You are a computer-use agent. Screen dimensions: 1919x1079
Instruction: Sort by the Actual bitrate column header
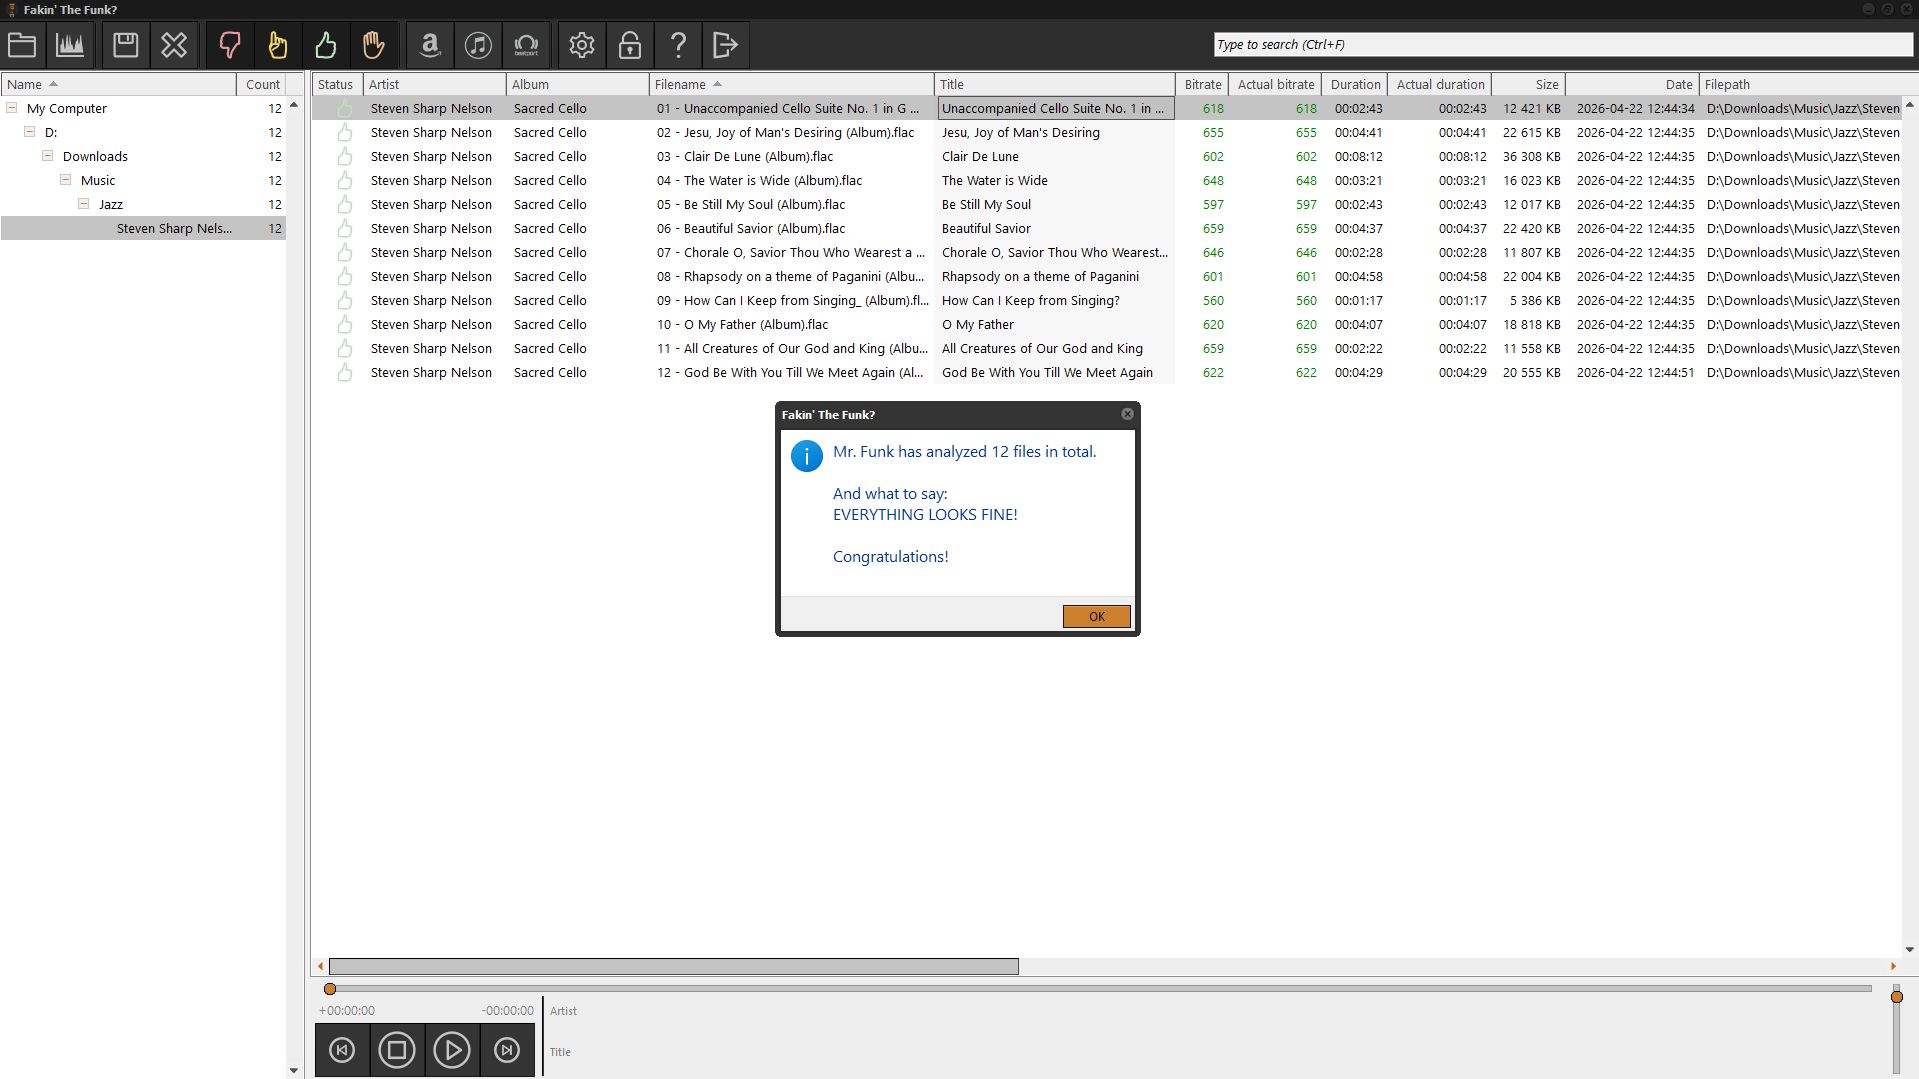click(1275, 84)
